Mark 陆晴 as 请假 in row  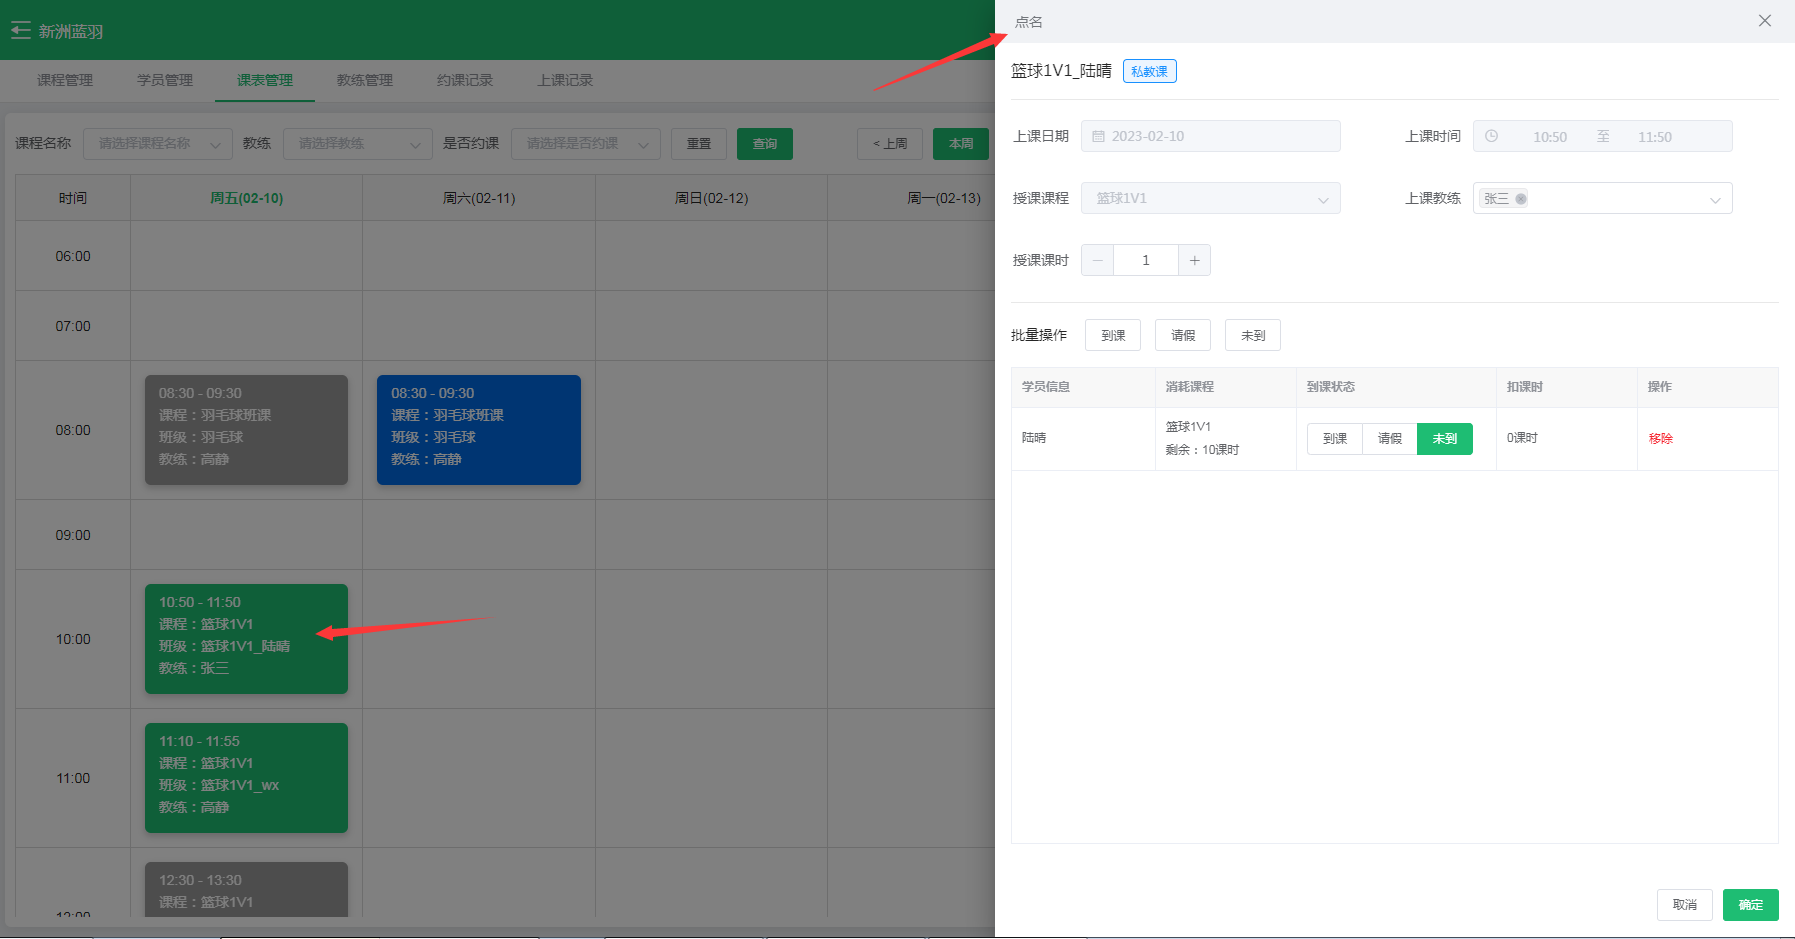(1389, 439)
